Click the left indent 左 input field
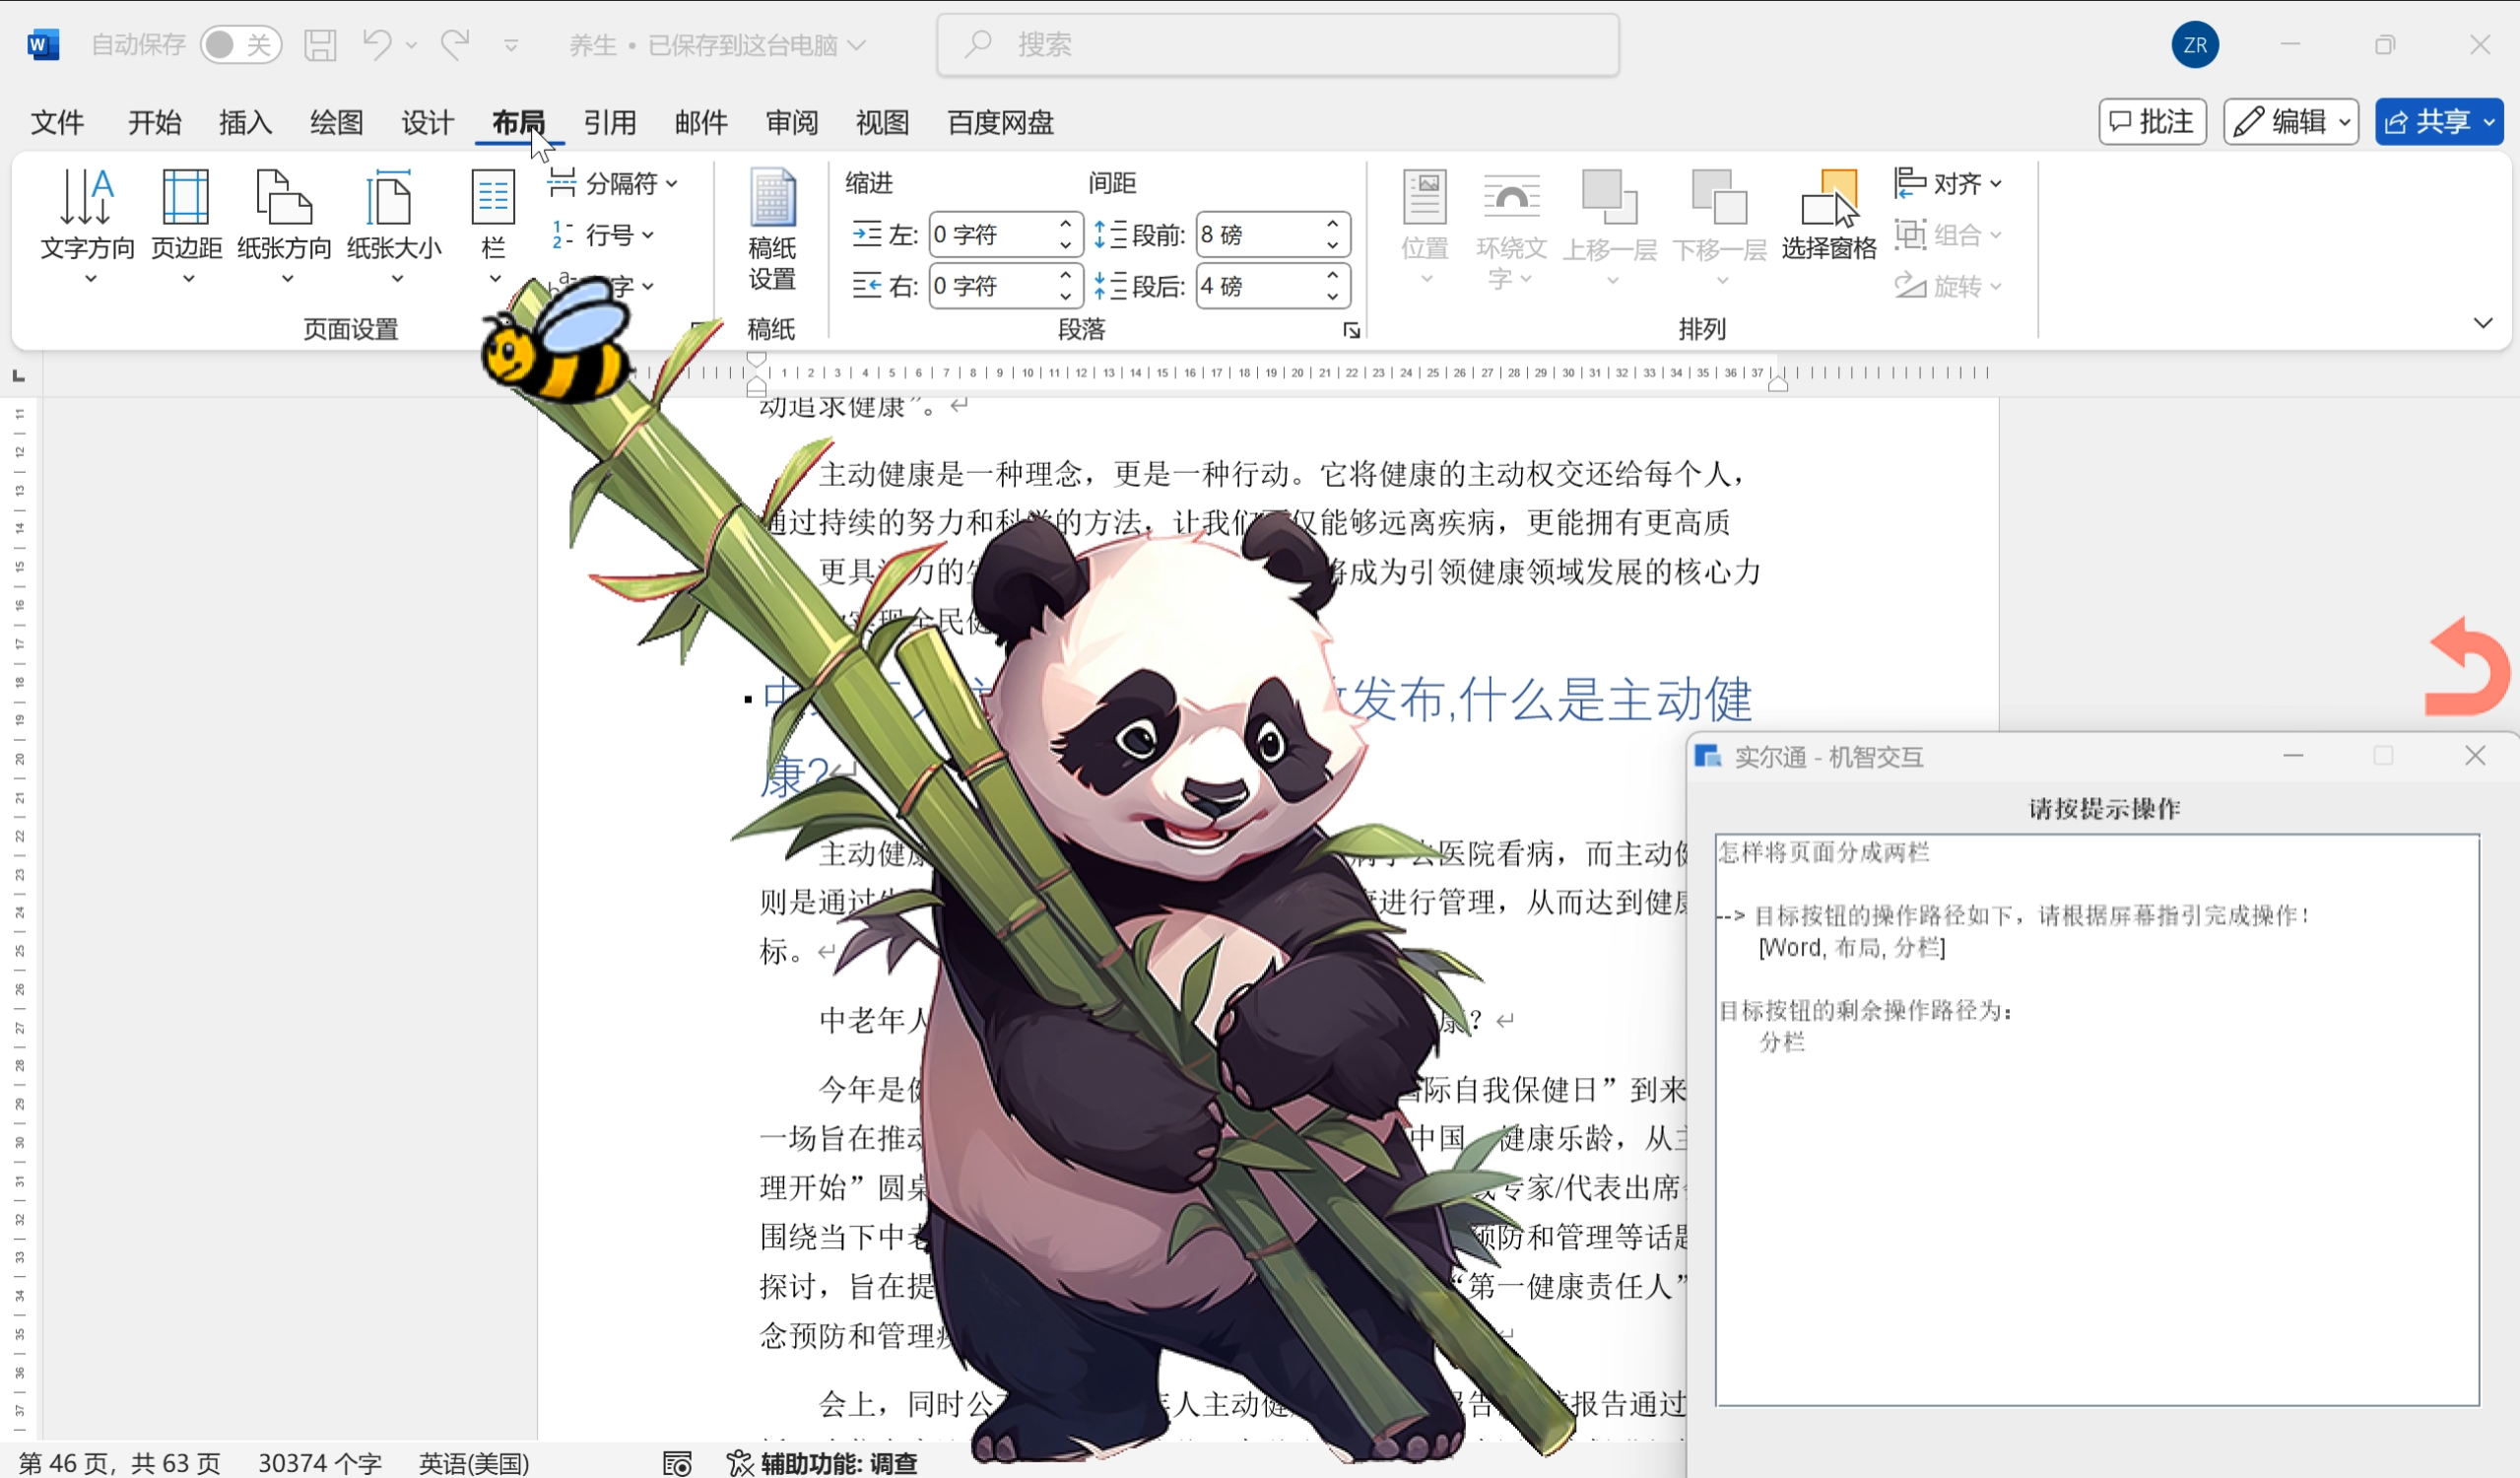This screenshot has height=1478, width=2520. (x=991, y=235)
